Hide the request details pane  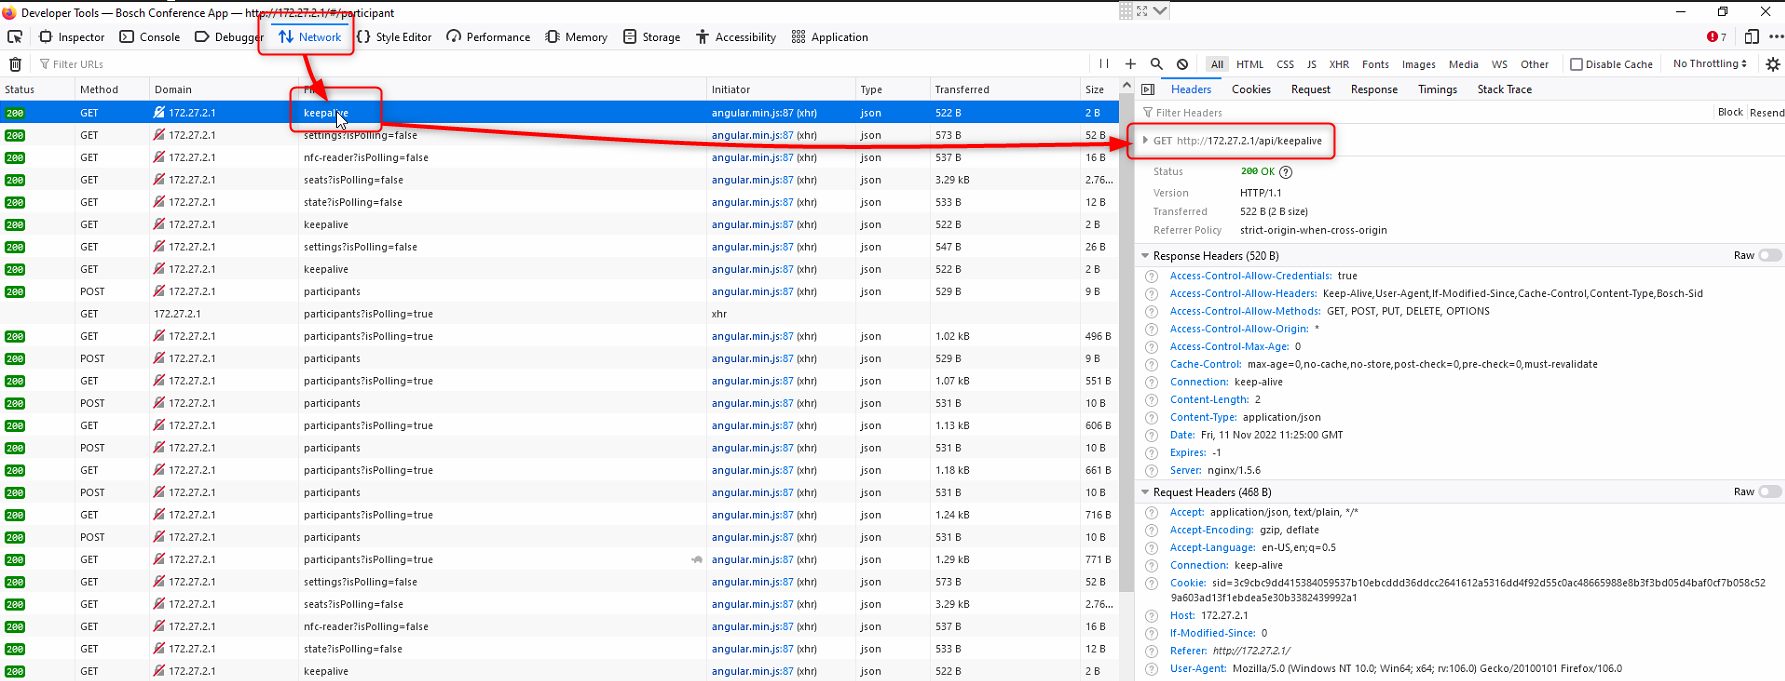click(x=1148, y=89)
